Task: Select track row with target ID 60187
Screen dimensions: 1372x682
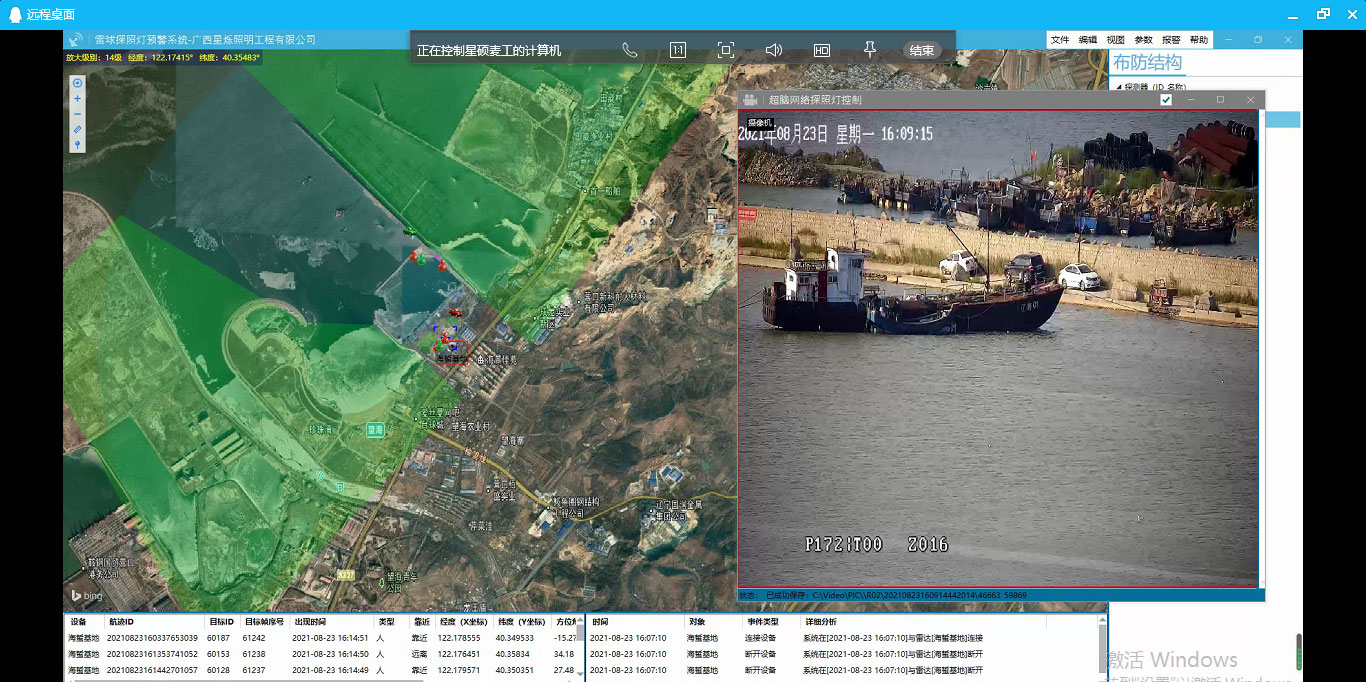Action: coord(220,638)
